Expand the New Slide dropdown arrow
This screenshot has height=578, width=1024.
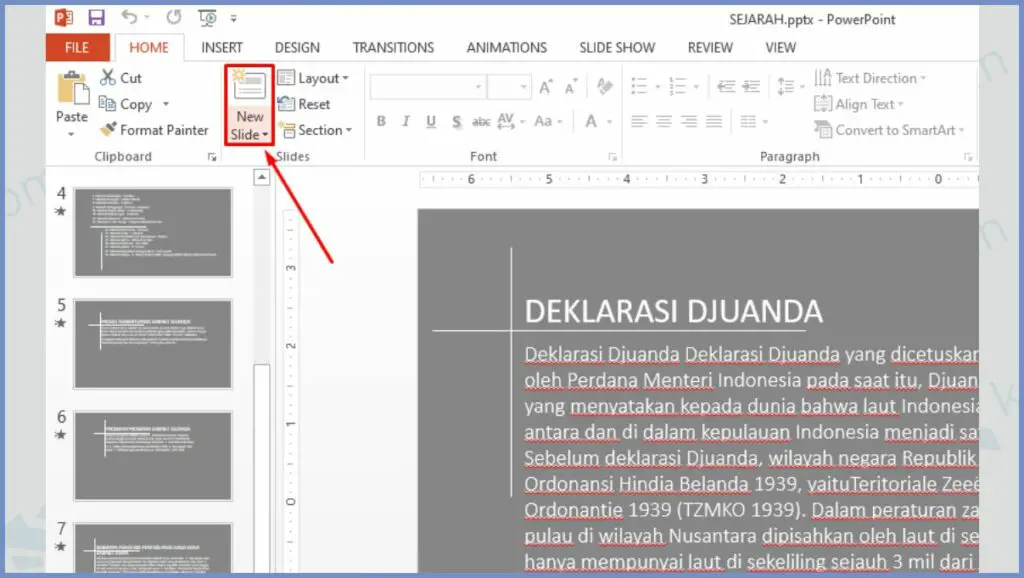[265, 135]
